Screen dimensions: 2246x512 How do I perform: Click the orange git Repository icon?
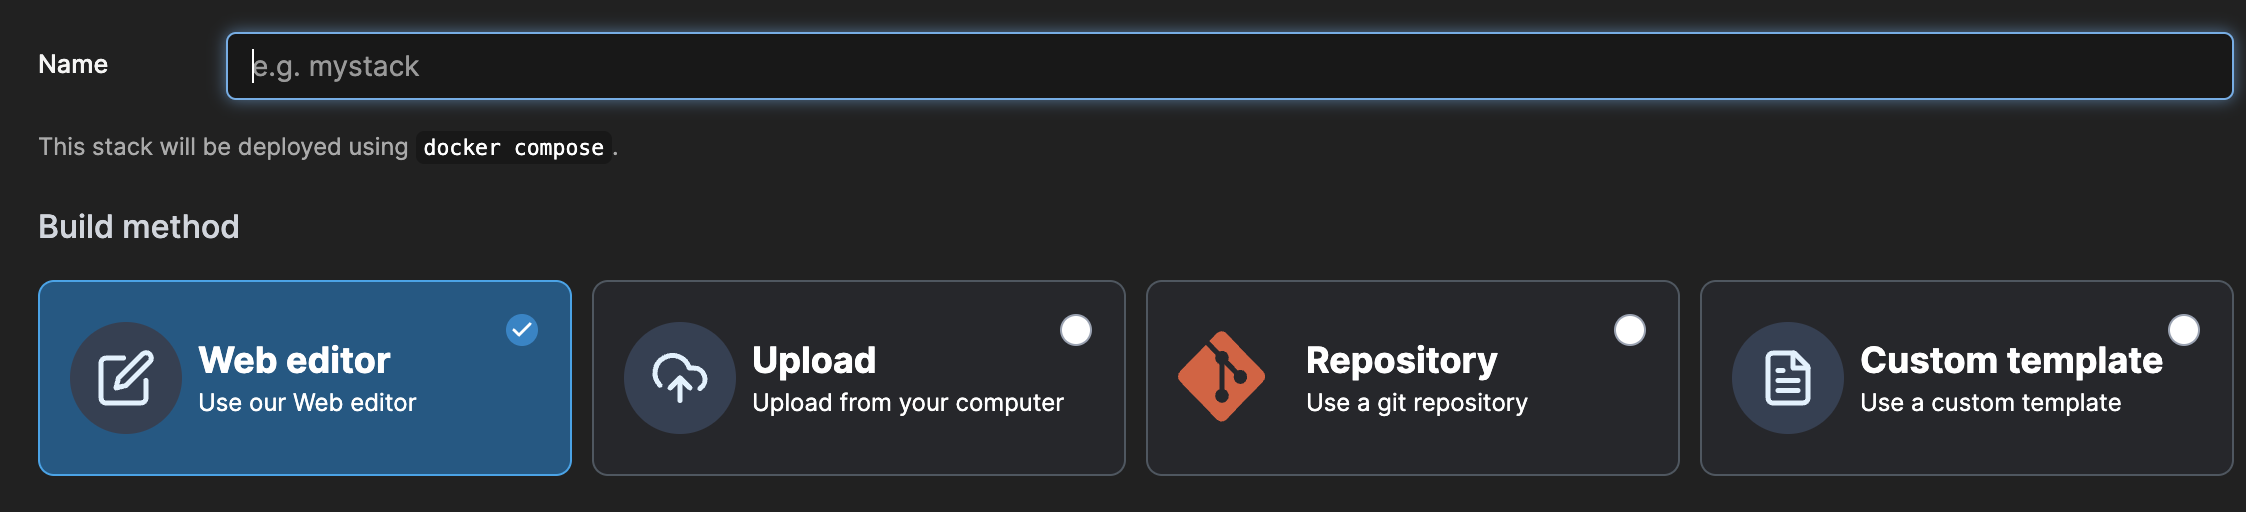pyautogui.click(x=1221, y=377)
